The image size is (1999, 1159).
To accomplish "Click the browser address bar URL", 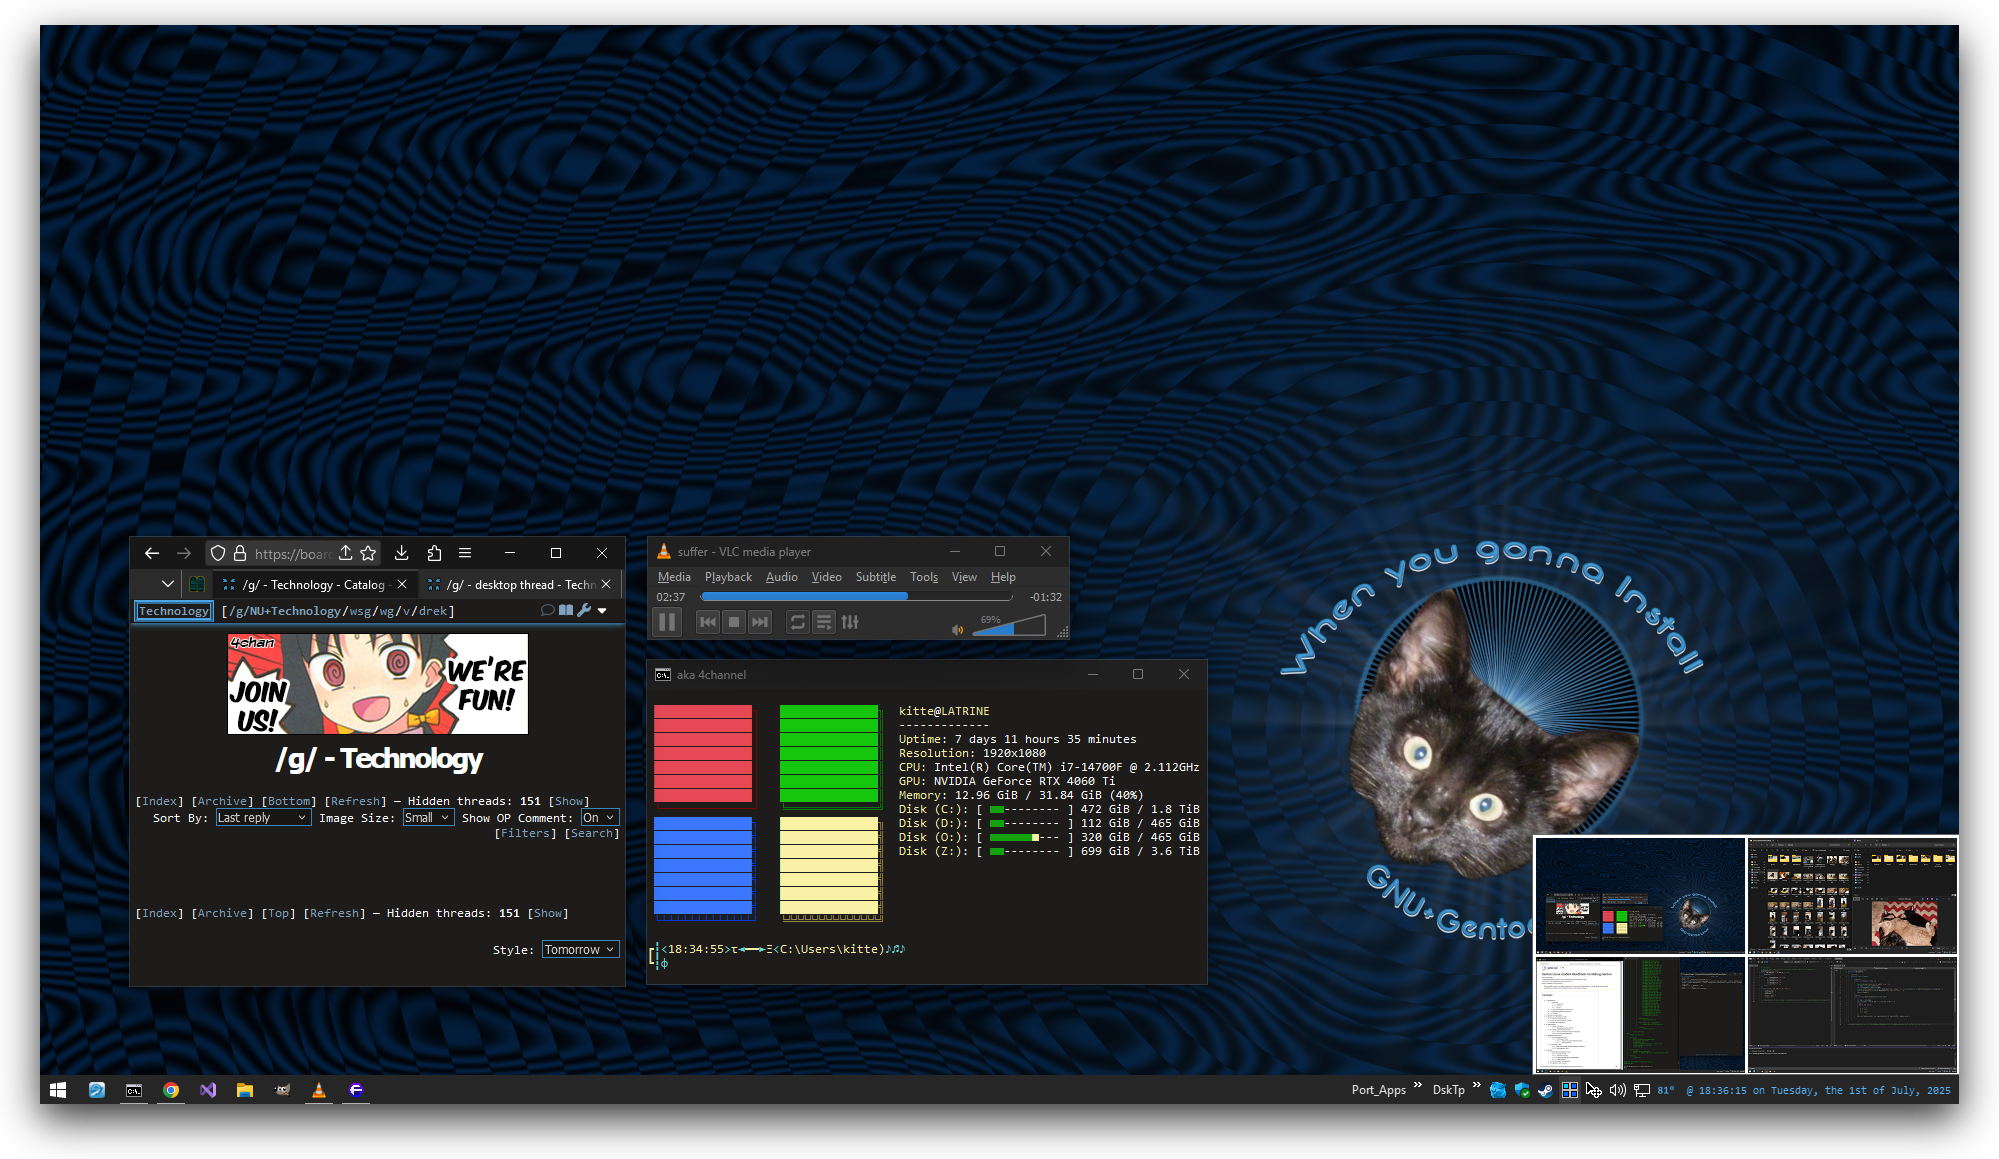I will (291, 553).
